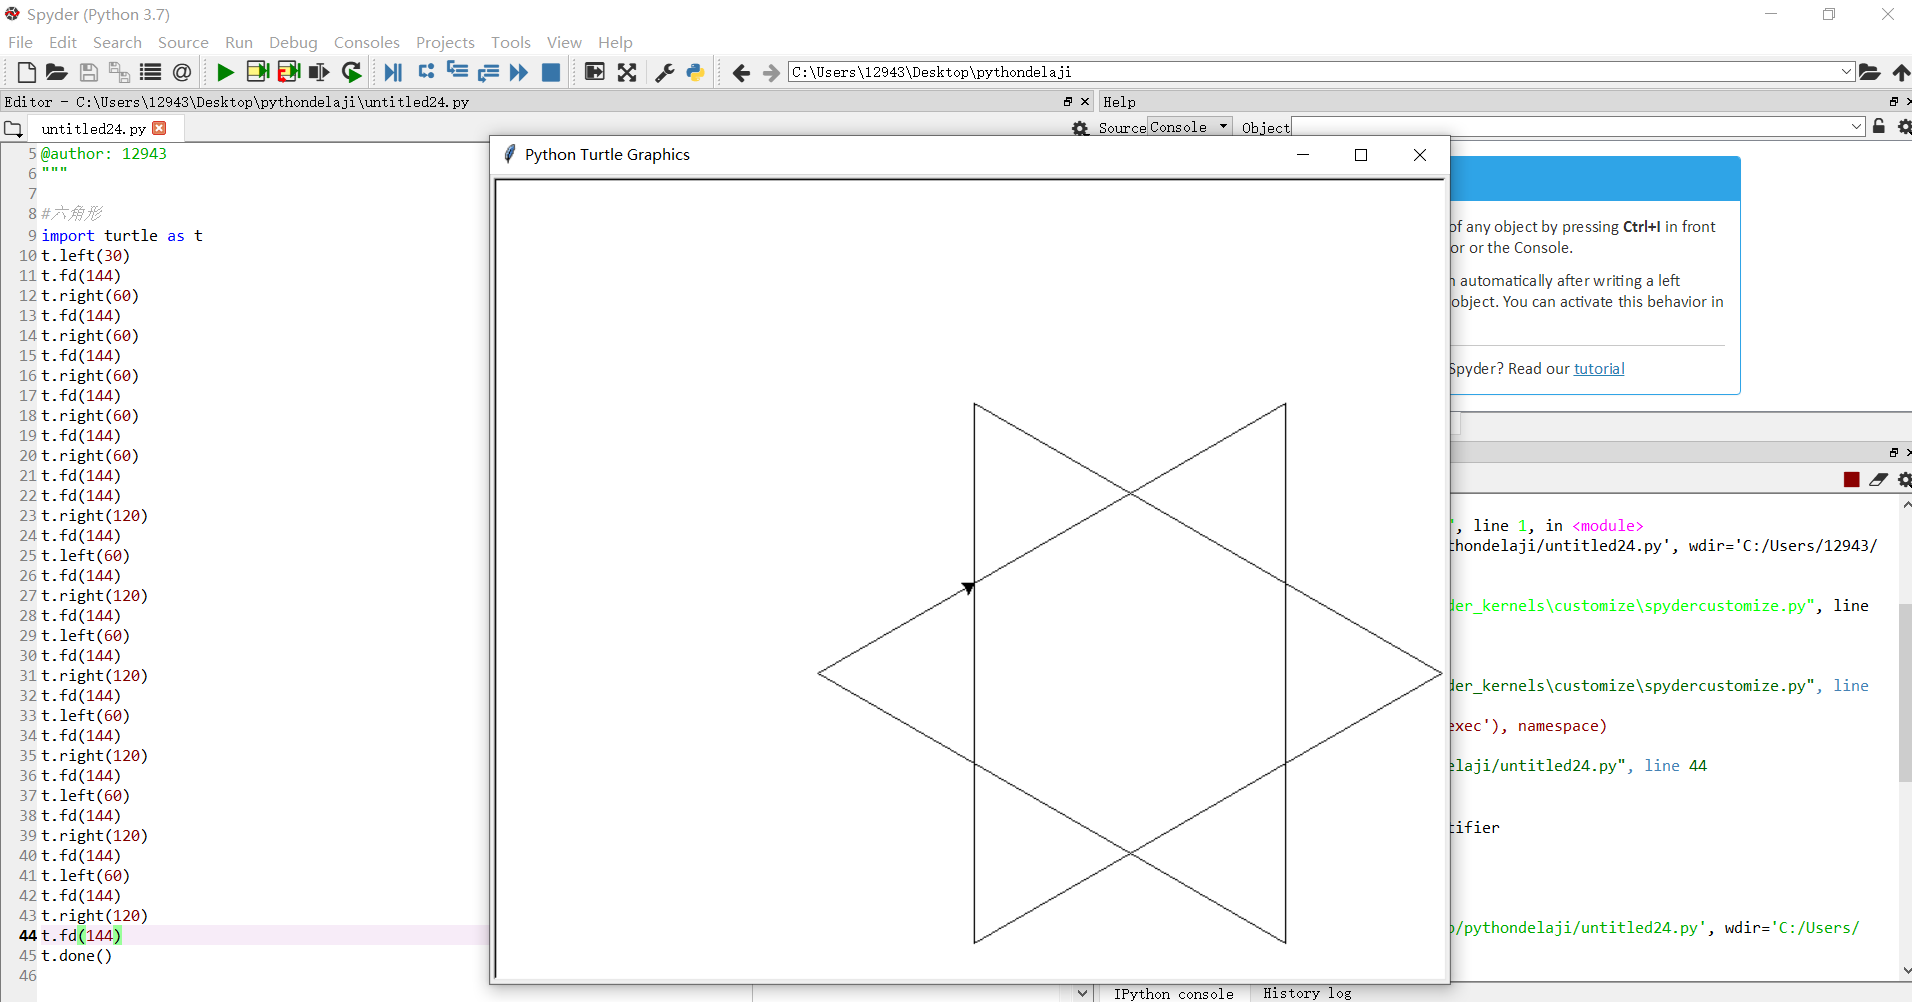Screen dimensions: 1912x1002
Task: Open the Debug menu
Action: pyautogui.click(x=293, y=42)
